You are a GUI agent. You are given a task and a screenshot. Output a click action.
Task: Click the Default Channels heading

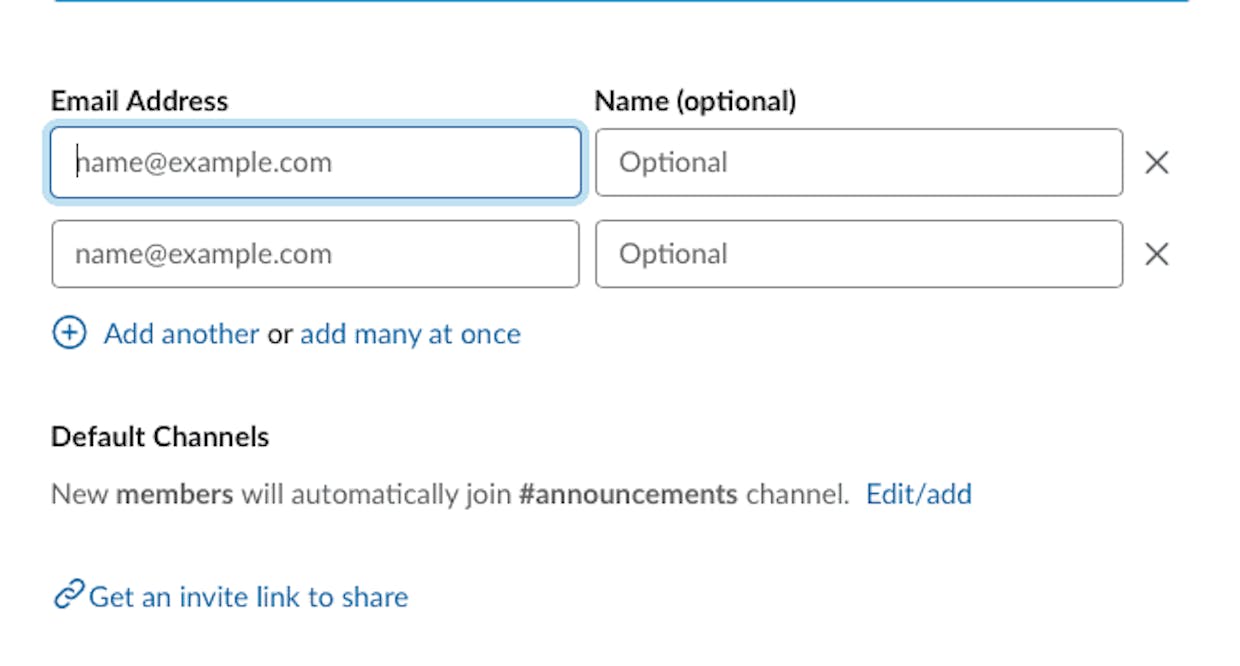click(x=160, y=437)
